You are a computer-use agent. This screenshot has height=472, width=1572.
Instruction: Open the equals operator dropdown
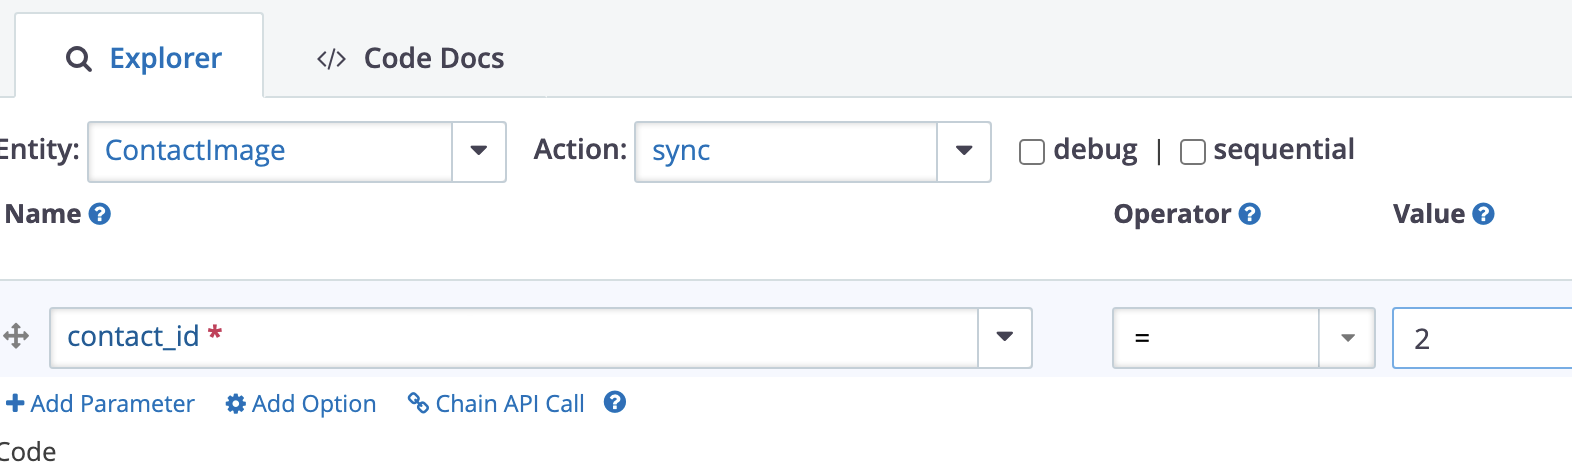pyautogui.click(x=1244, y=338)
